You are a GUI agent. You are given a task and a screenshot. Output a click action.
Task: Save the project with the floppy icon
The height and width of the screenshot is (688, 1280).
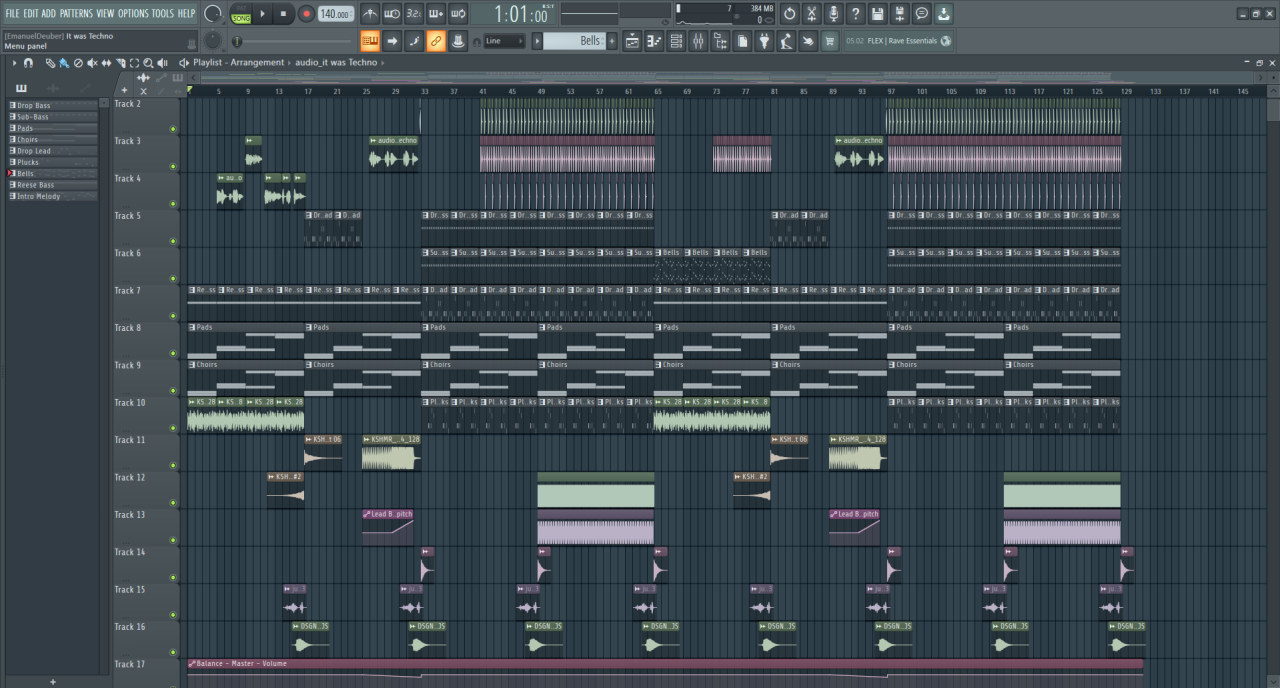(x=878, y=14)
